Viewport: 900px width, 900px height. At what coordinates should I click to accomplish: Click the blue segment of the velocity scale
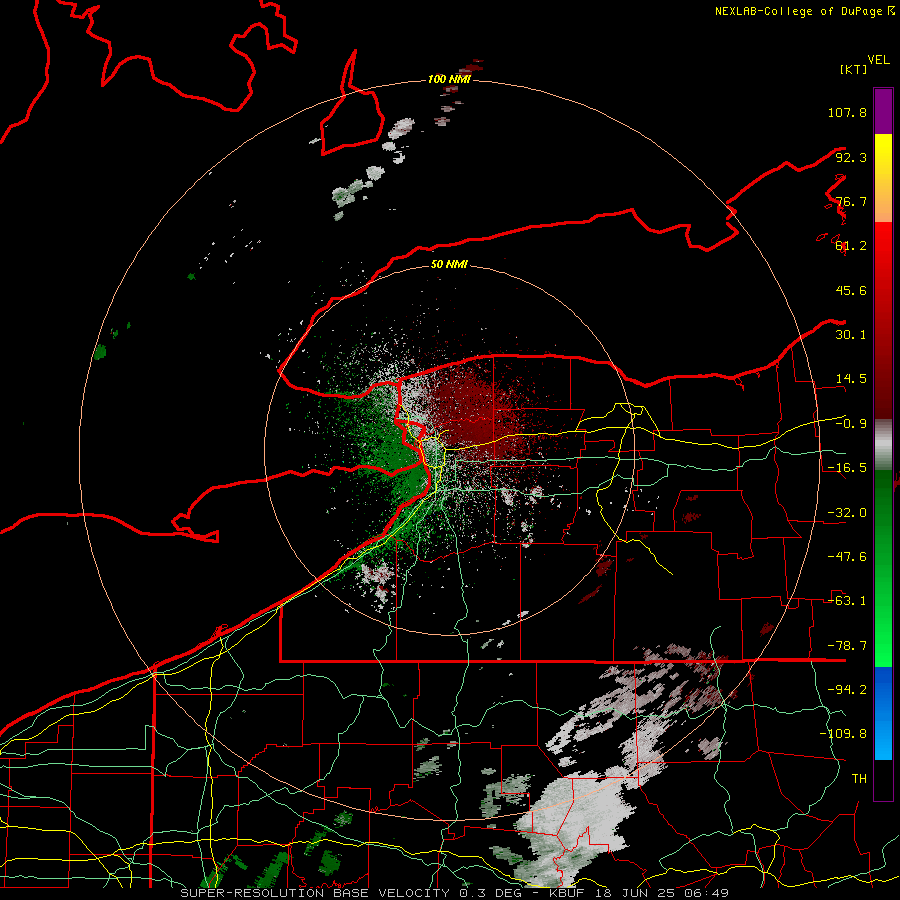click(x=883, y=713)
